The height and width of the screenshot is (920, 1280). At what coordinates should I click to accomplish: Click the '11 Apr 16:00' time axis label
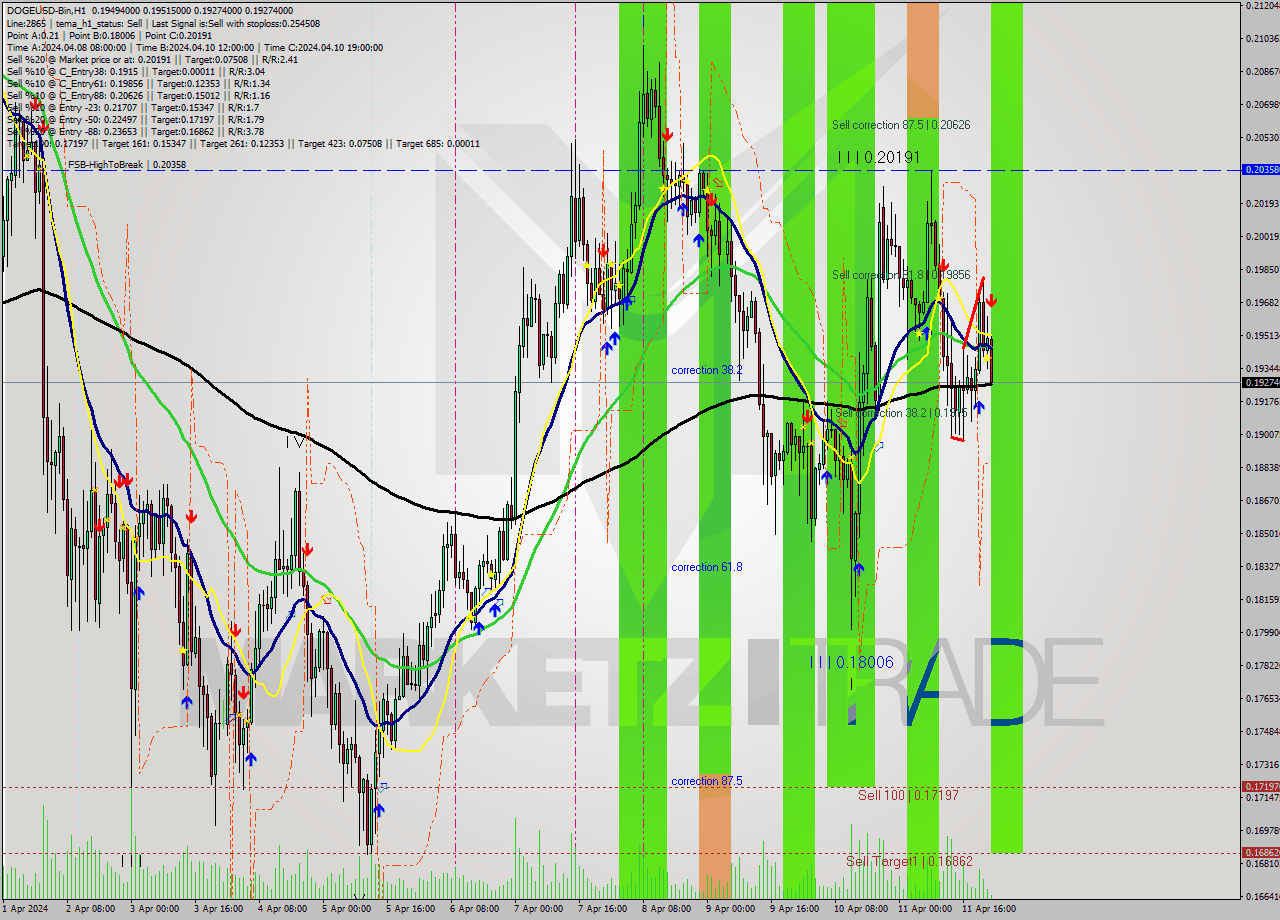(988, 909)
